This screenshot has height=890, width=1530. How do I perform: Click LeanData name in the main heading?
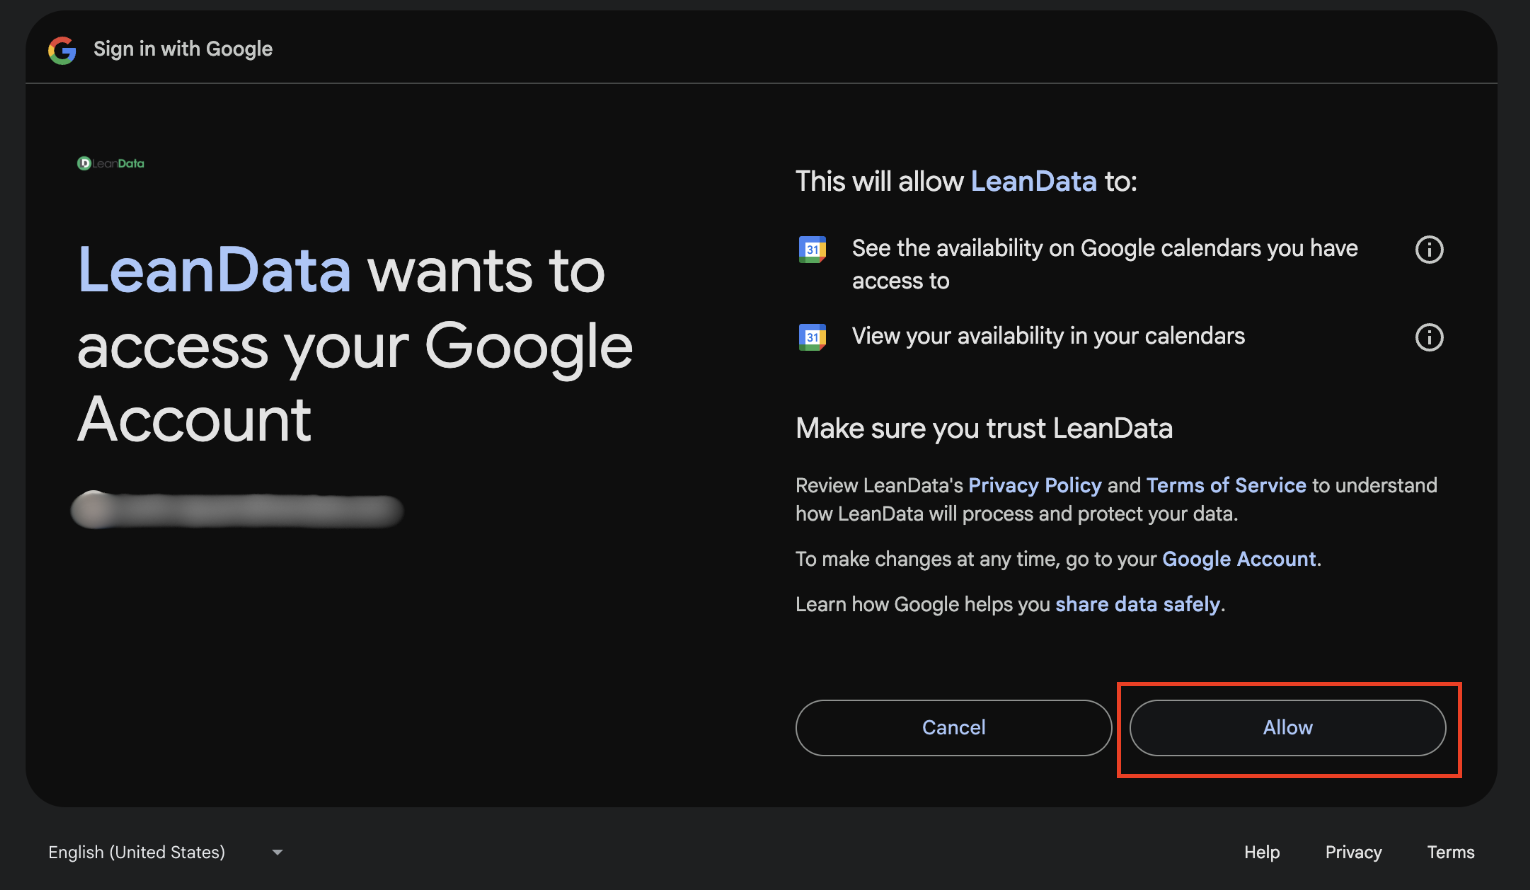tap(215, 271)
